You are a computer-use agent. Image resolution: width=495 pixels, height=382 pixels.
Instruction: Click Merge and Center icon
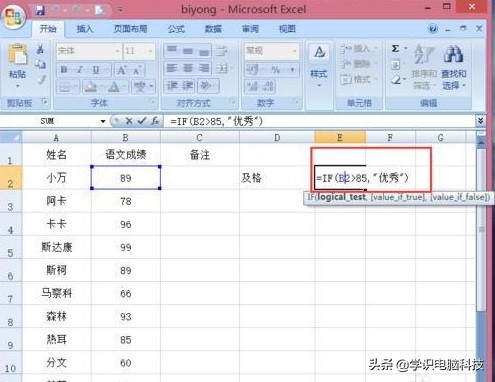(x=222, y=69)
